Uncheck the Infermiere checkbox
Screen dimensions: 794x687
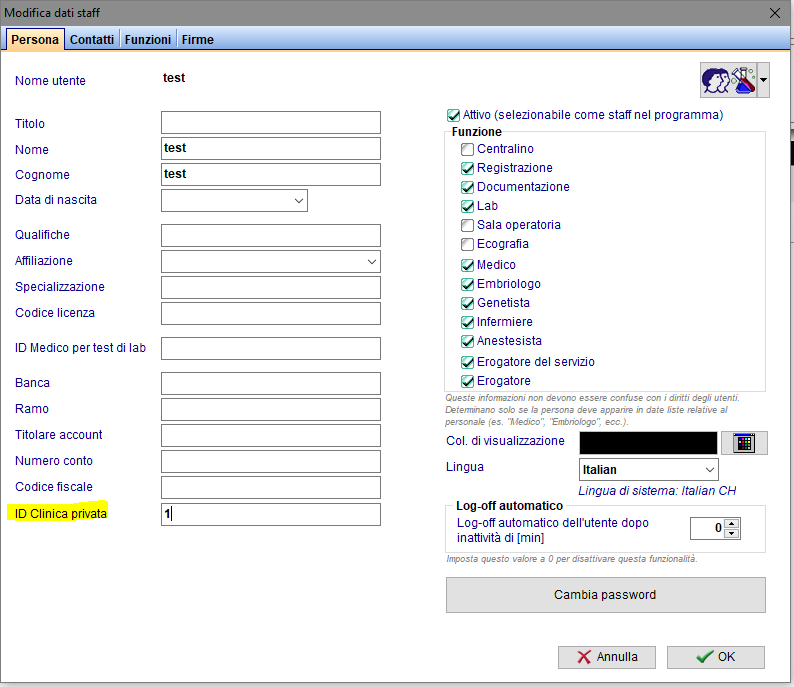pos(467,322)
